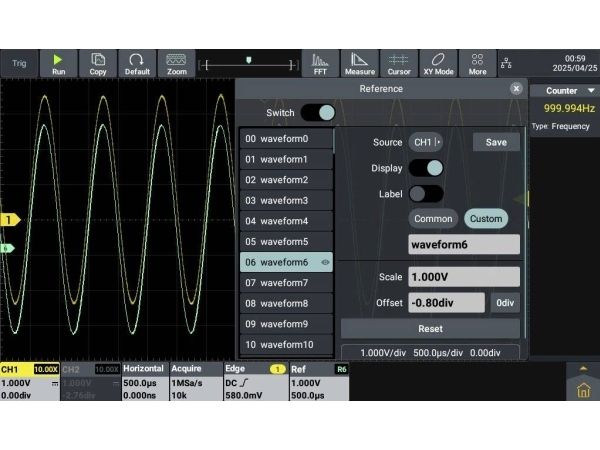Select 03 waveform3 in list
600x450 pixels.
click(286, 201)
